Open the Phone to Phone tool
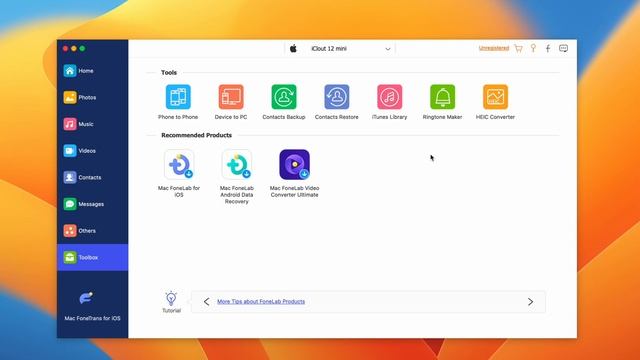 [x=178, y=97]
